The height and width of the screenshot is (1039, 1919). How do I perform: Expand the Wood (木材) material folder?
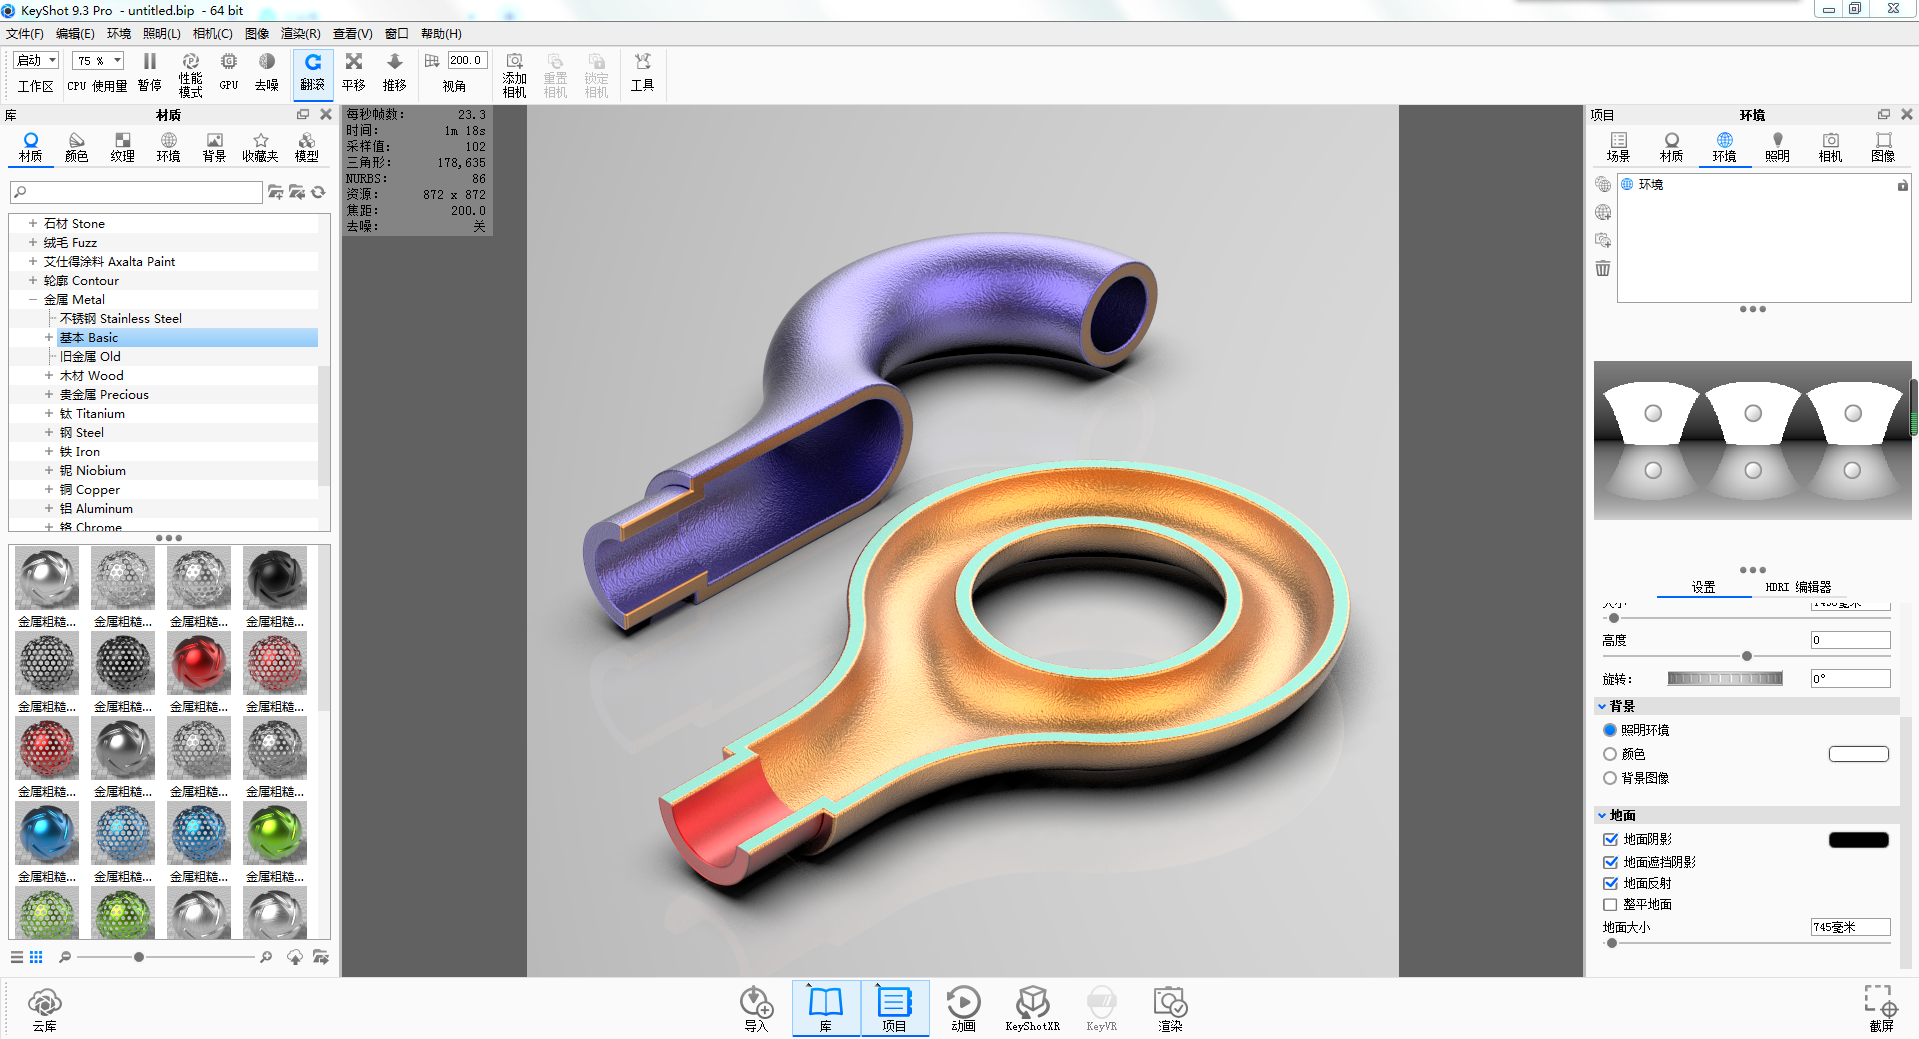point(49,376)
